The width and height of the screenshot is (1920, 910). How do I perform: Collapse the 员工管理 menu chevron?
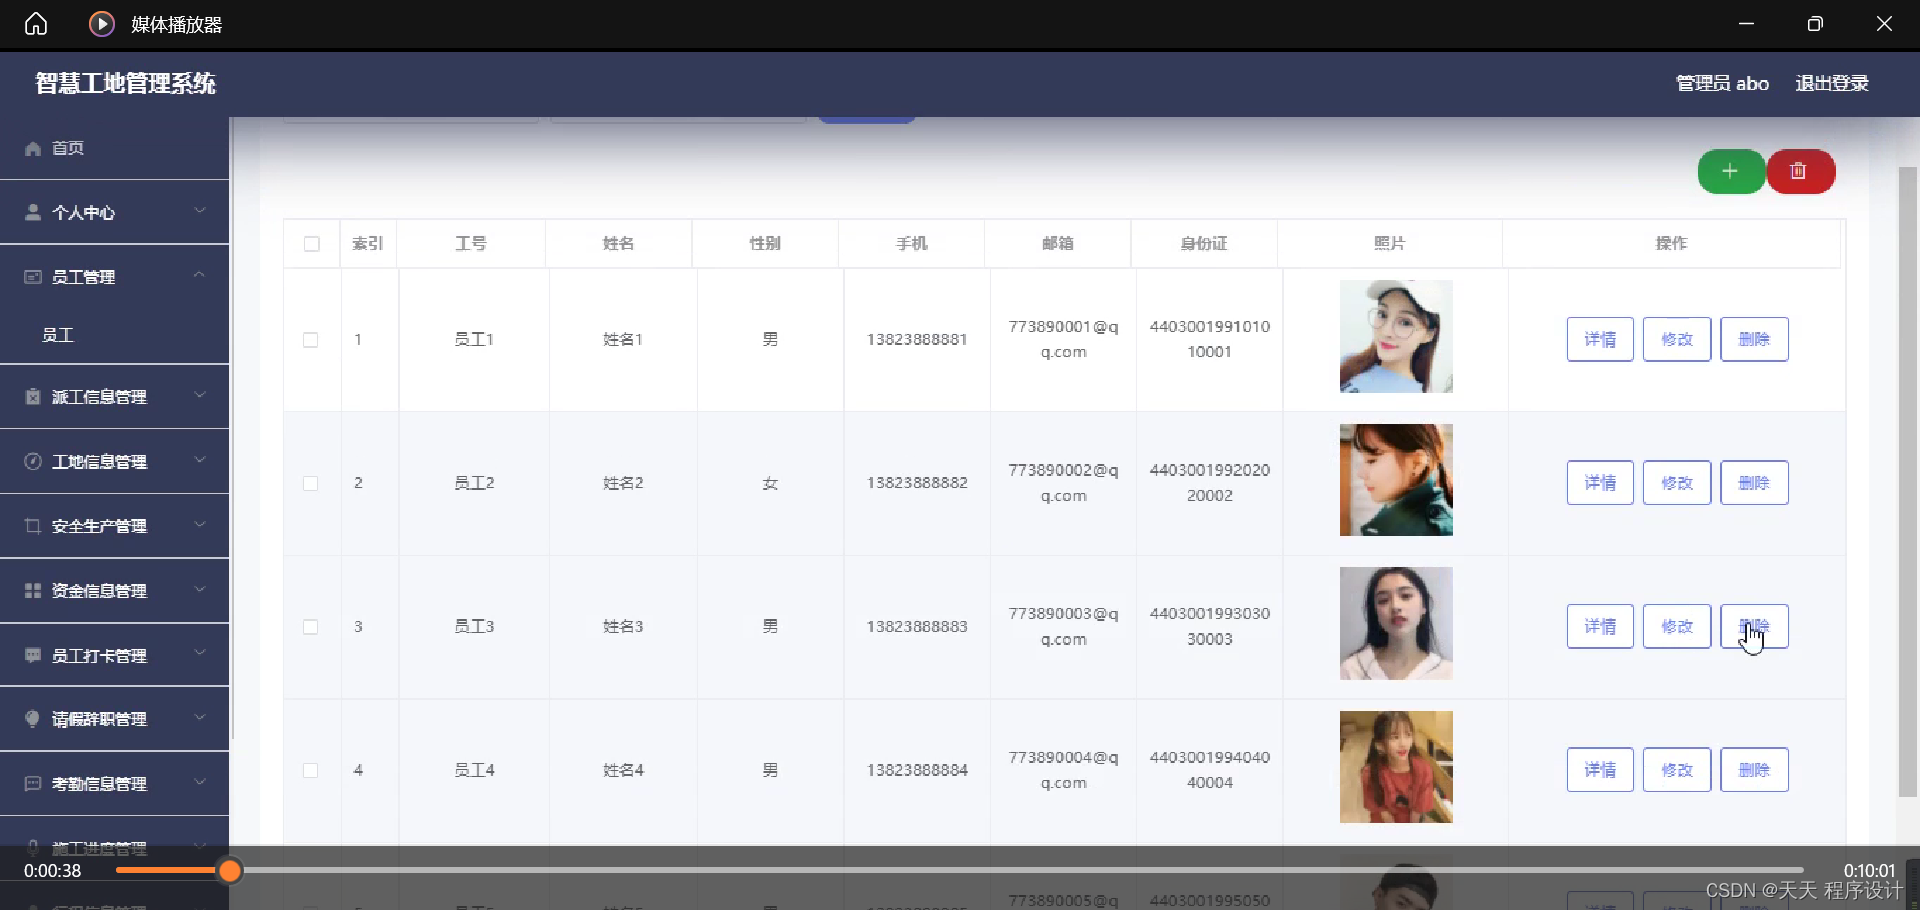click(x=200, y=275)
